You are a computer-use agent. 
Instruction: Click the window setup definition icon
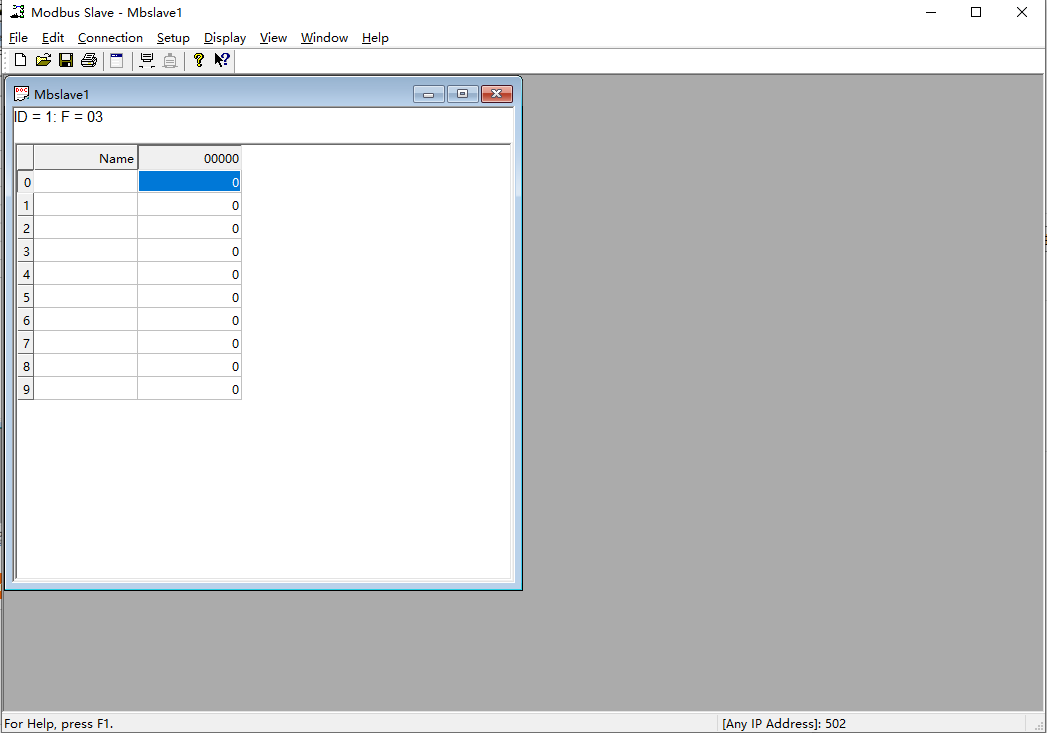point(117,60)
